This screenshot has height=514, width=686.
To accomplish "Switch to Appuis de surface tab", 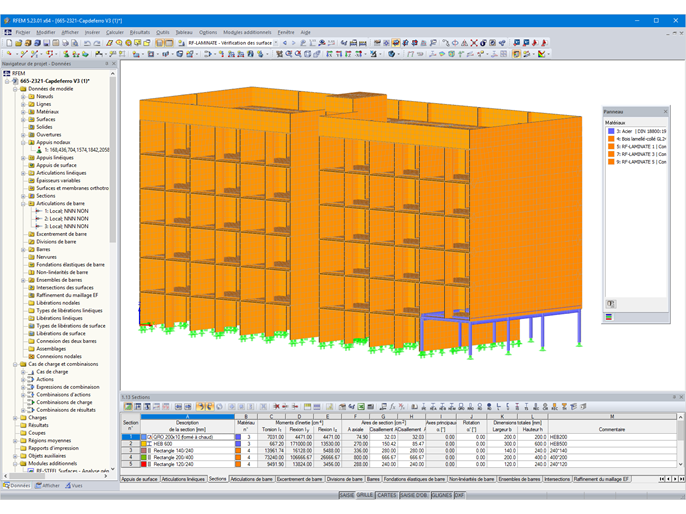I will (140, 479).
